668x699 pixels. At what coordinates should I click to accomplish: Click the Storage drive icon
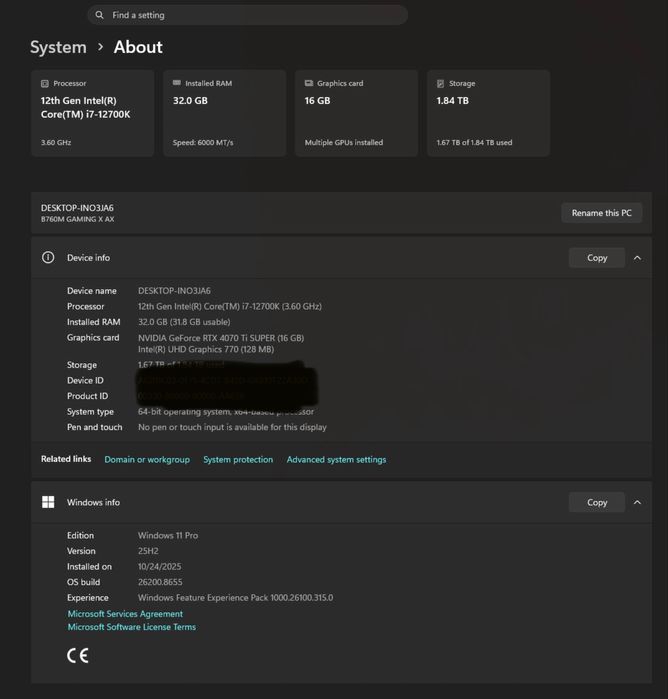441,83
